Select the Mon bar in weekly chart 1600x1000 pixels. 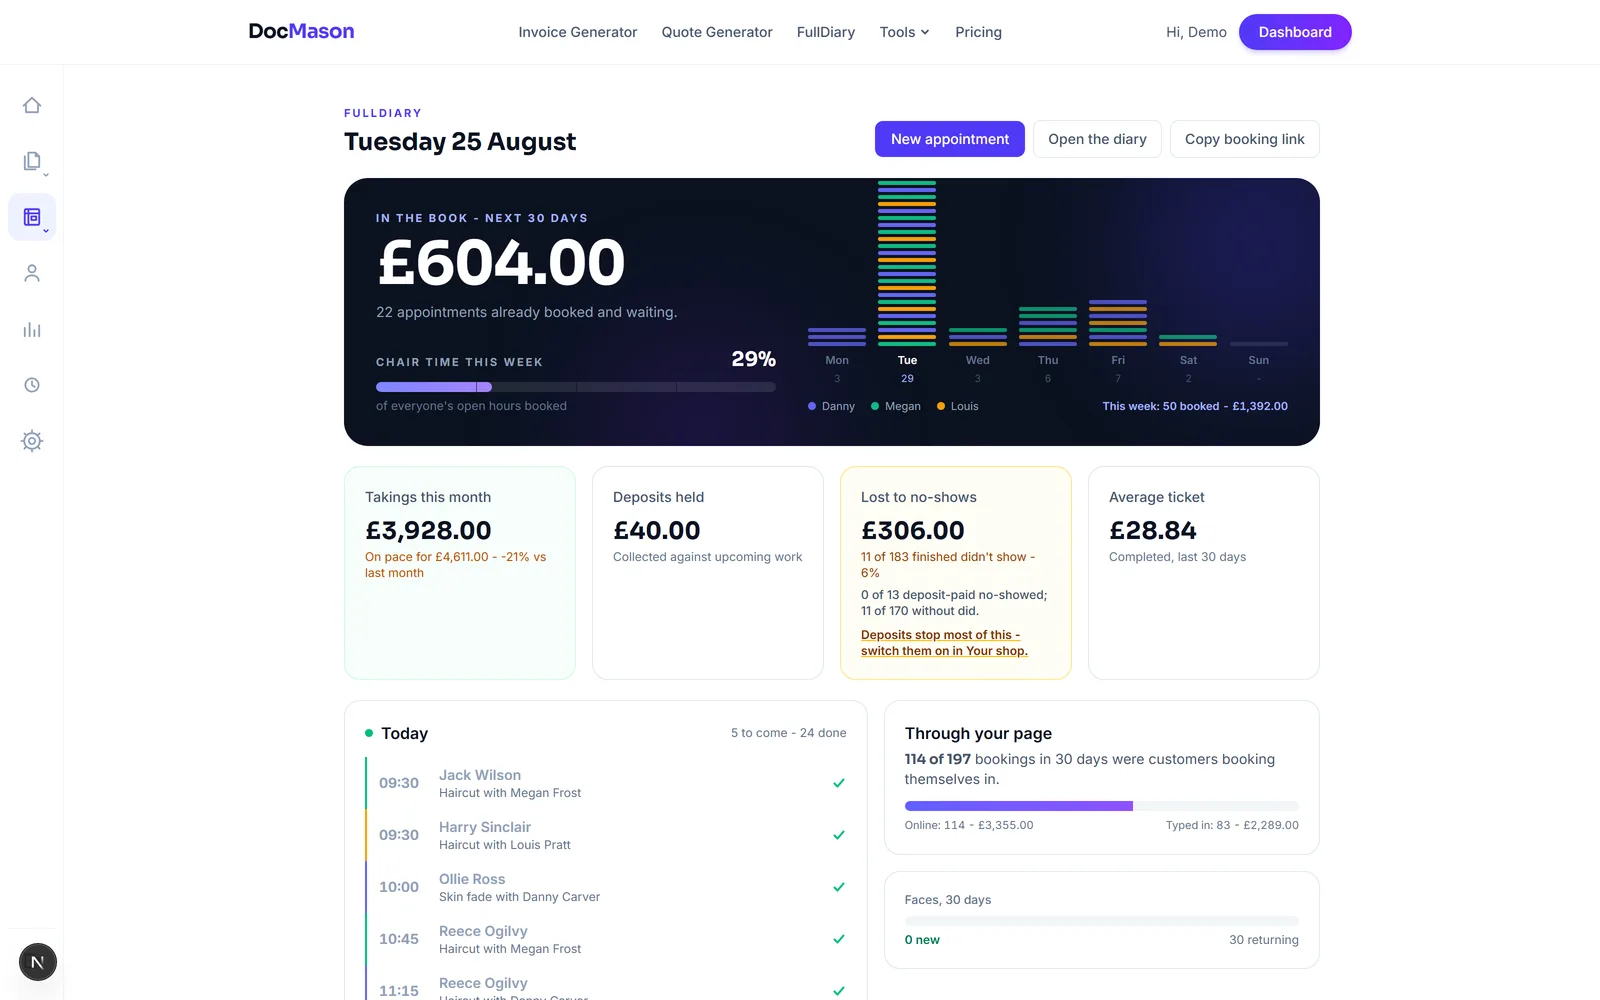837,337
